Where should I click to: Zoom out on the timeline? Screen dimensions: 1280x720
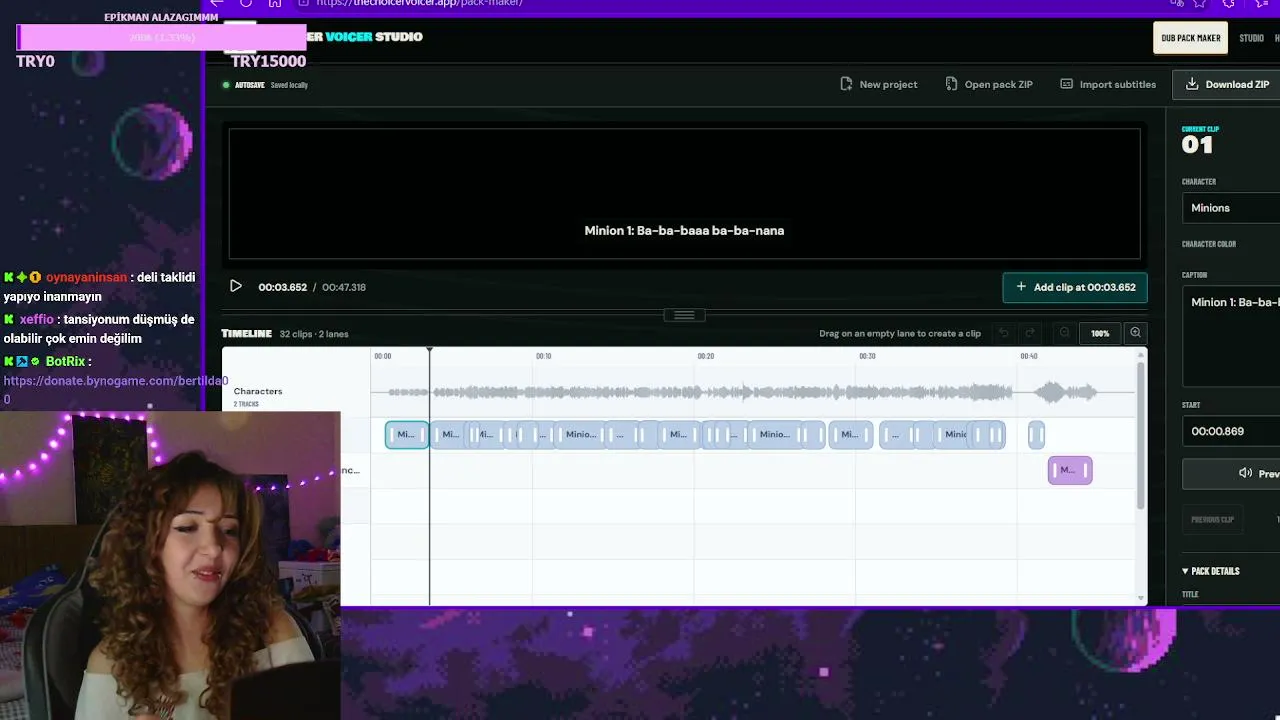1065,333
